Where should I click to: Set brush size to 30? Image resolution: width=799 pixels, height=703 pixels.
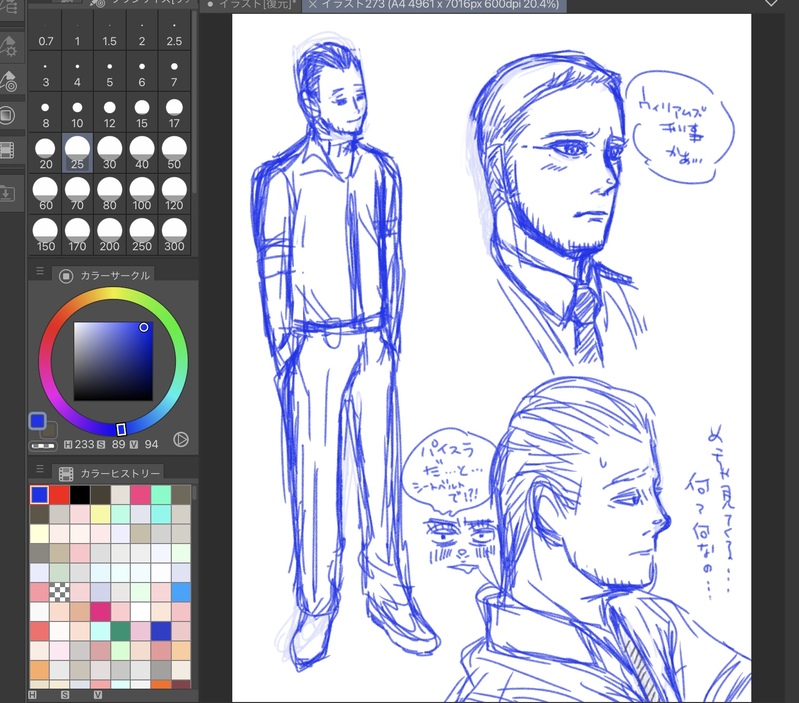(x=110, y=153)
